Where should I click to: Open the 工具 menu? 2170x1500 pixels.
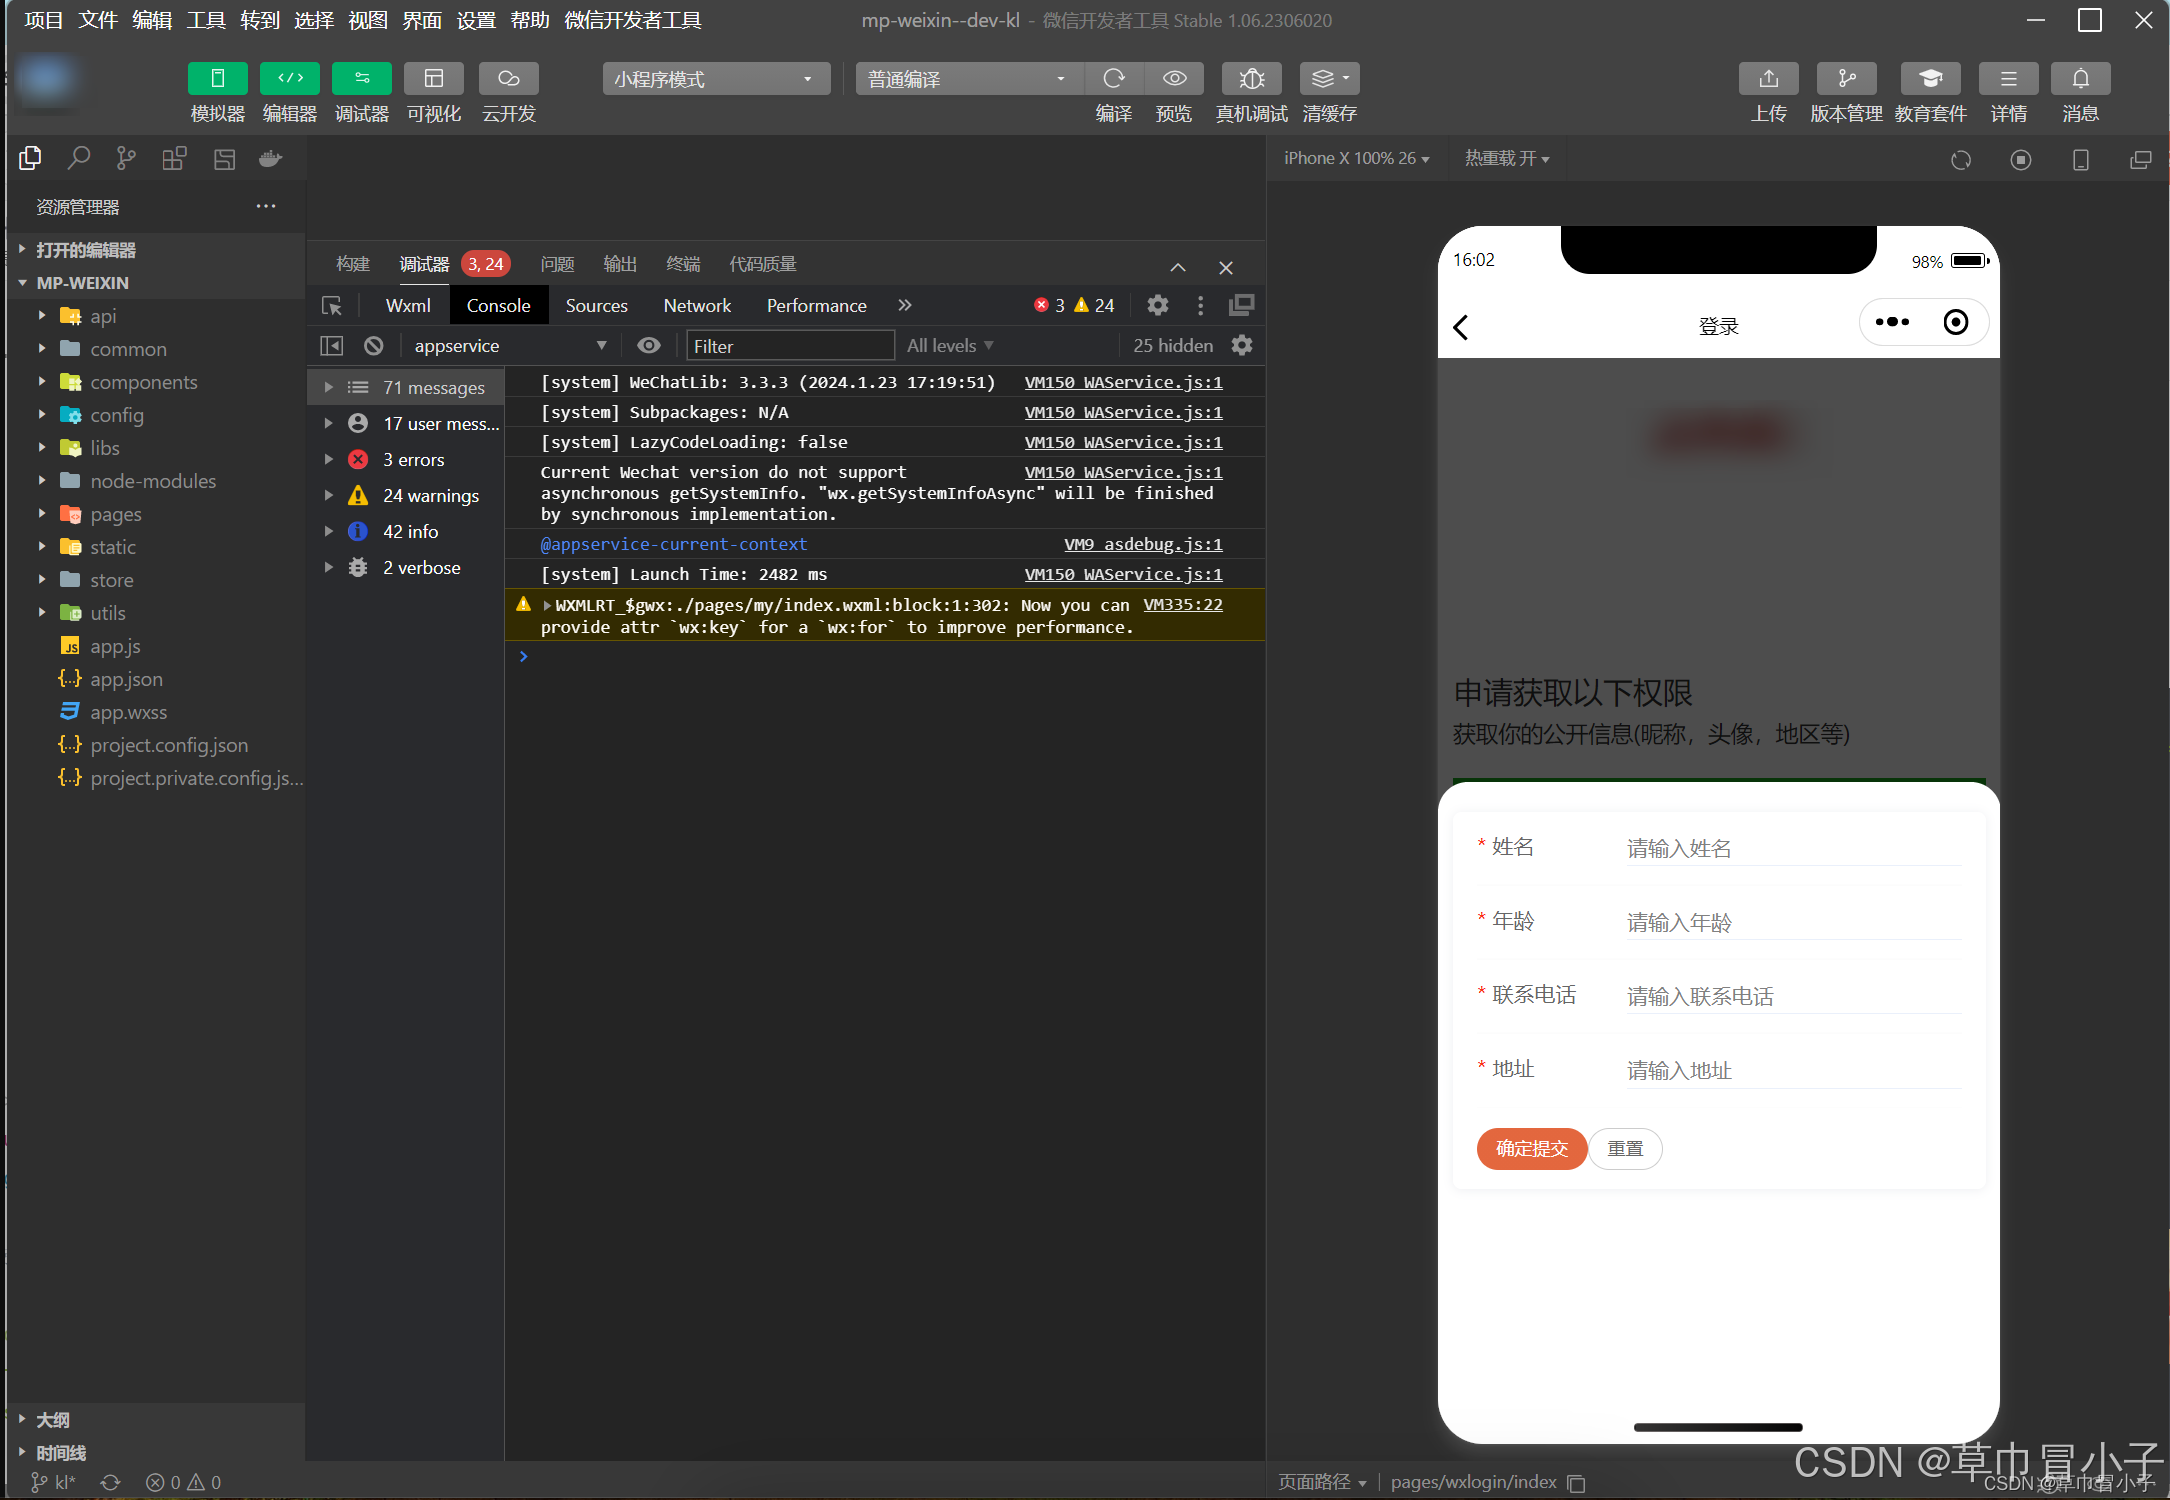206,20
